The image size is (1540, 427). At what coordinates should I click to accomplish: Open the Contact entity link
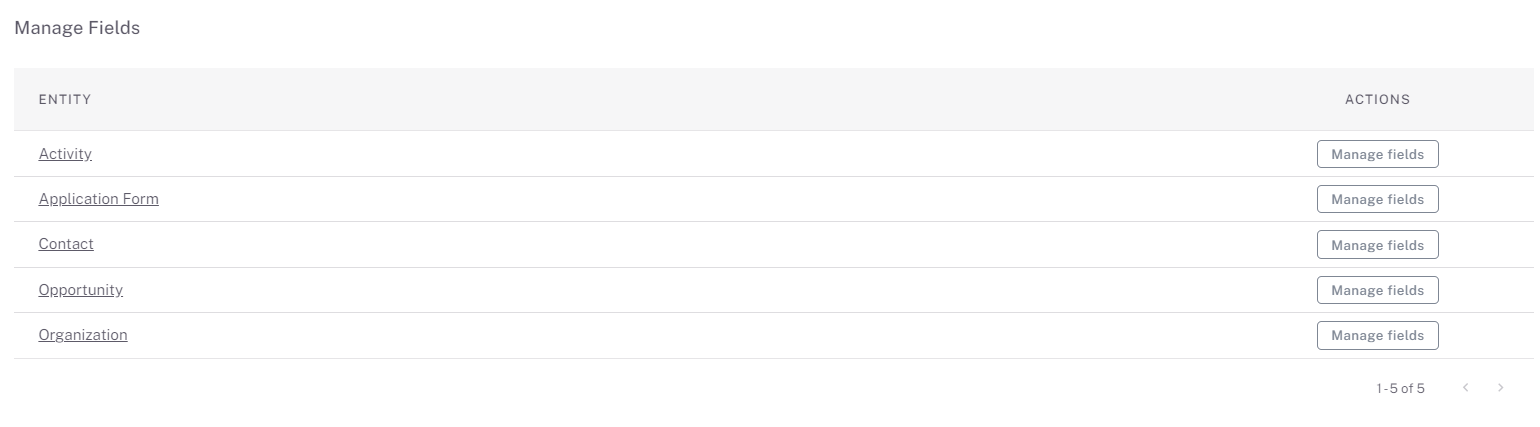[66, 244]
